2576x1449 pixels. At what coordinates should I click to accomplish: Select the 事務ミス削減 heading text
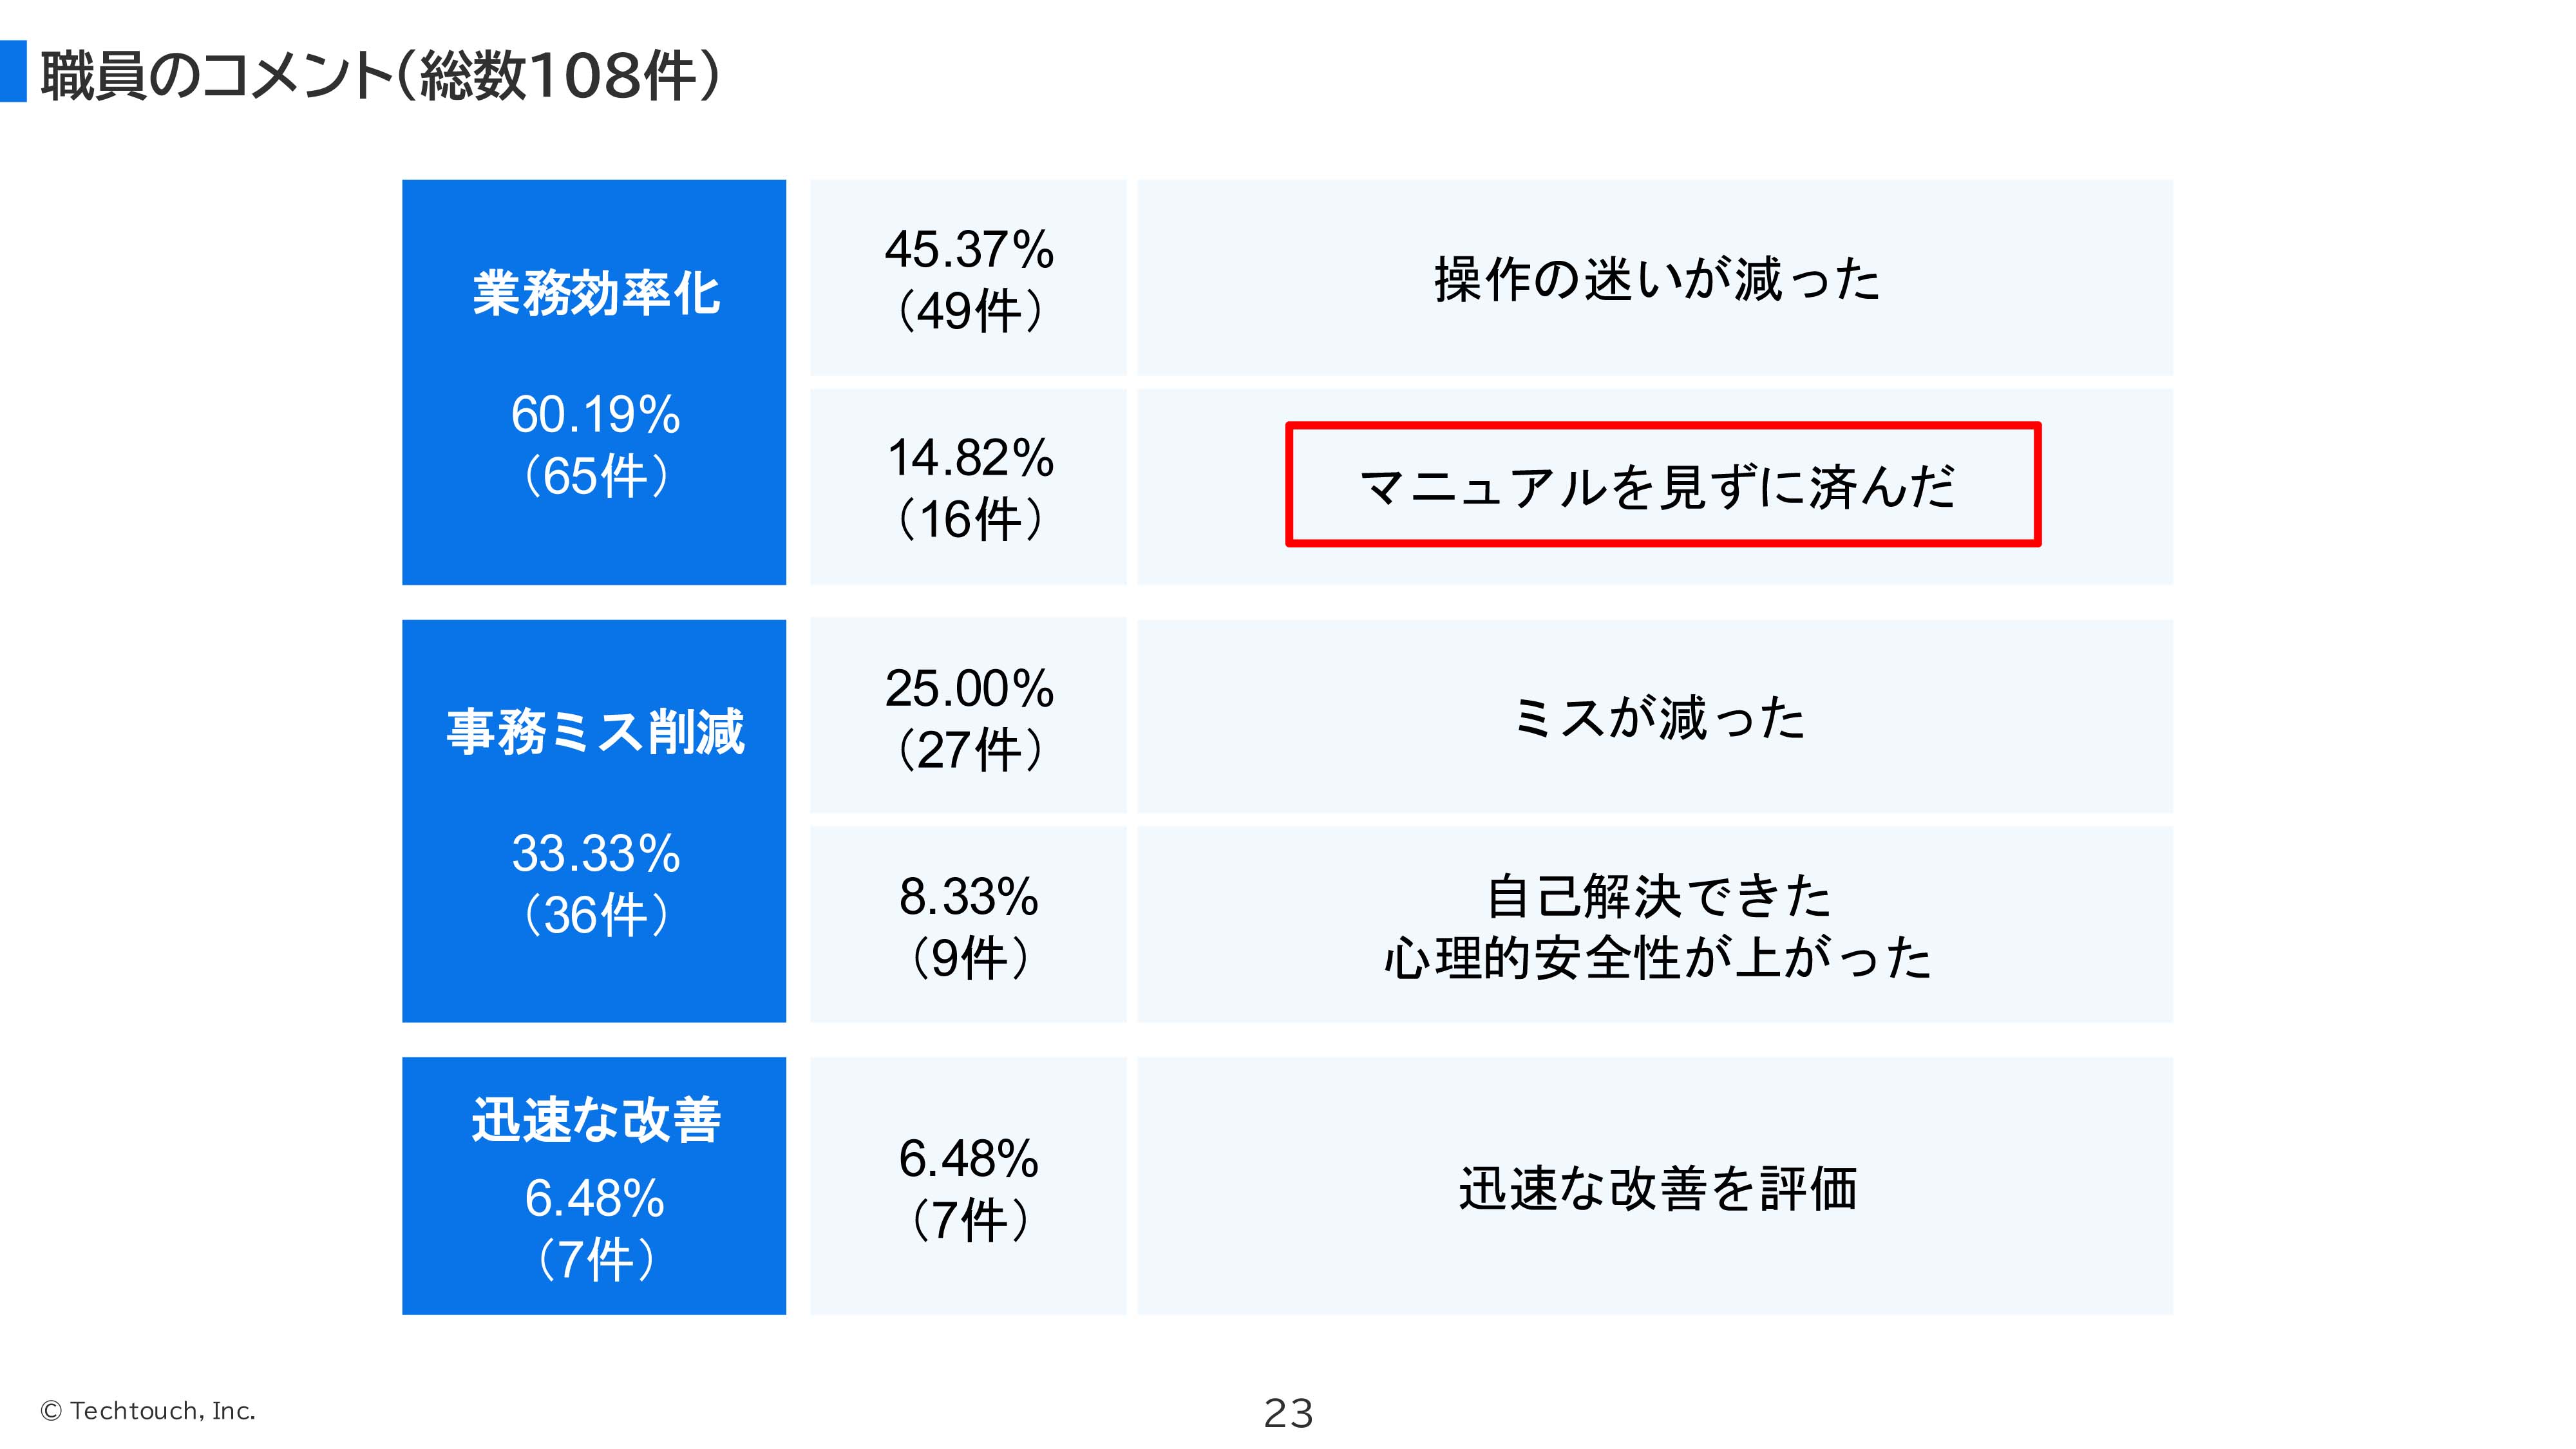click(596, 731)
